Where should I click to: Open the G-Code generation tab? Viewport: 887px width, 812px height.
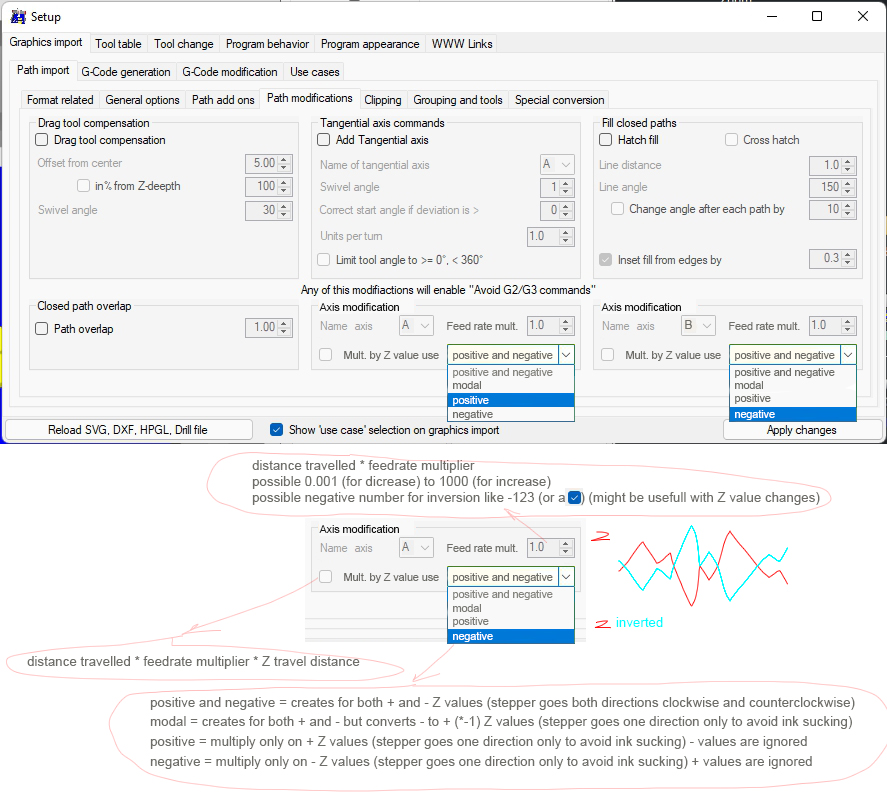click(x=126, y=72)
